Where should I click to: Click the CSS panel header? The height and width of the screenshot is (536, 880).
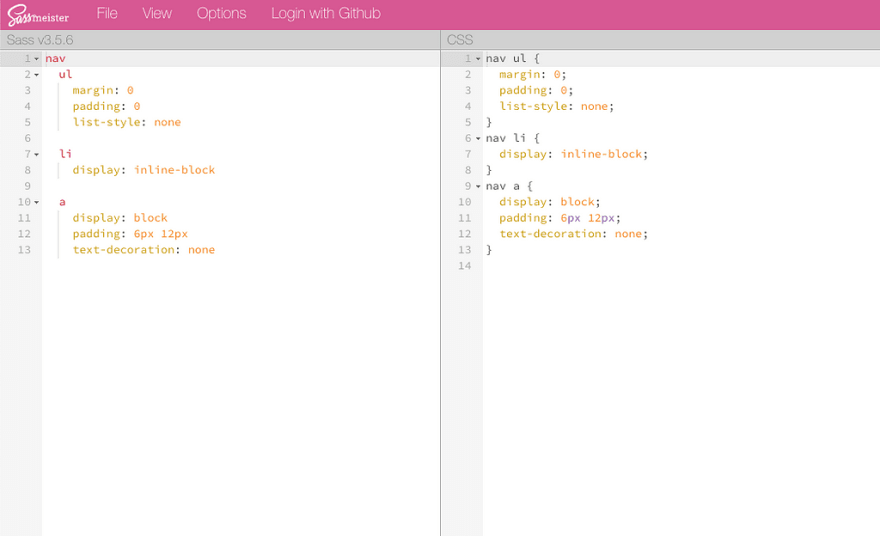click(x=661, y=40)
